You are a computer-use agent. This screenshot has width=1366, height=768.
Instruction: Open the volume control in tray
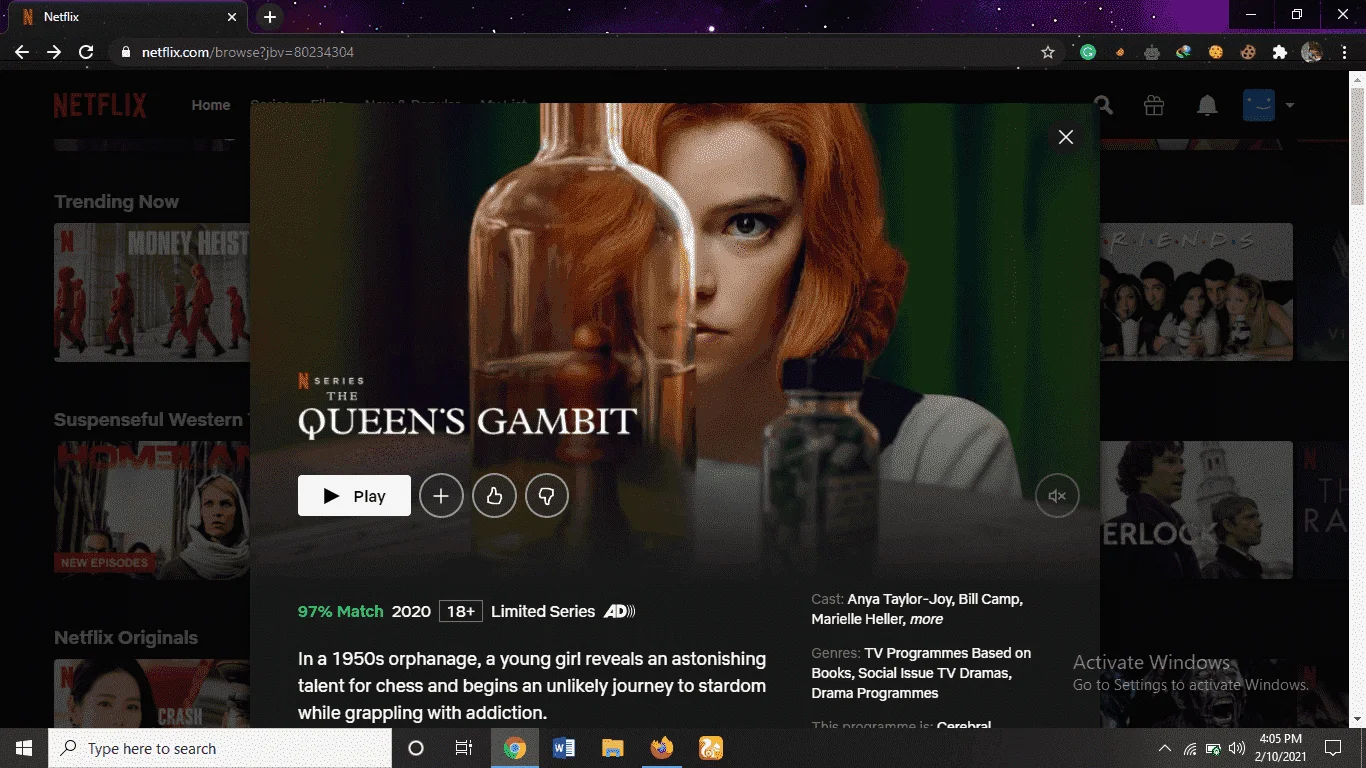1237,748
